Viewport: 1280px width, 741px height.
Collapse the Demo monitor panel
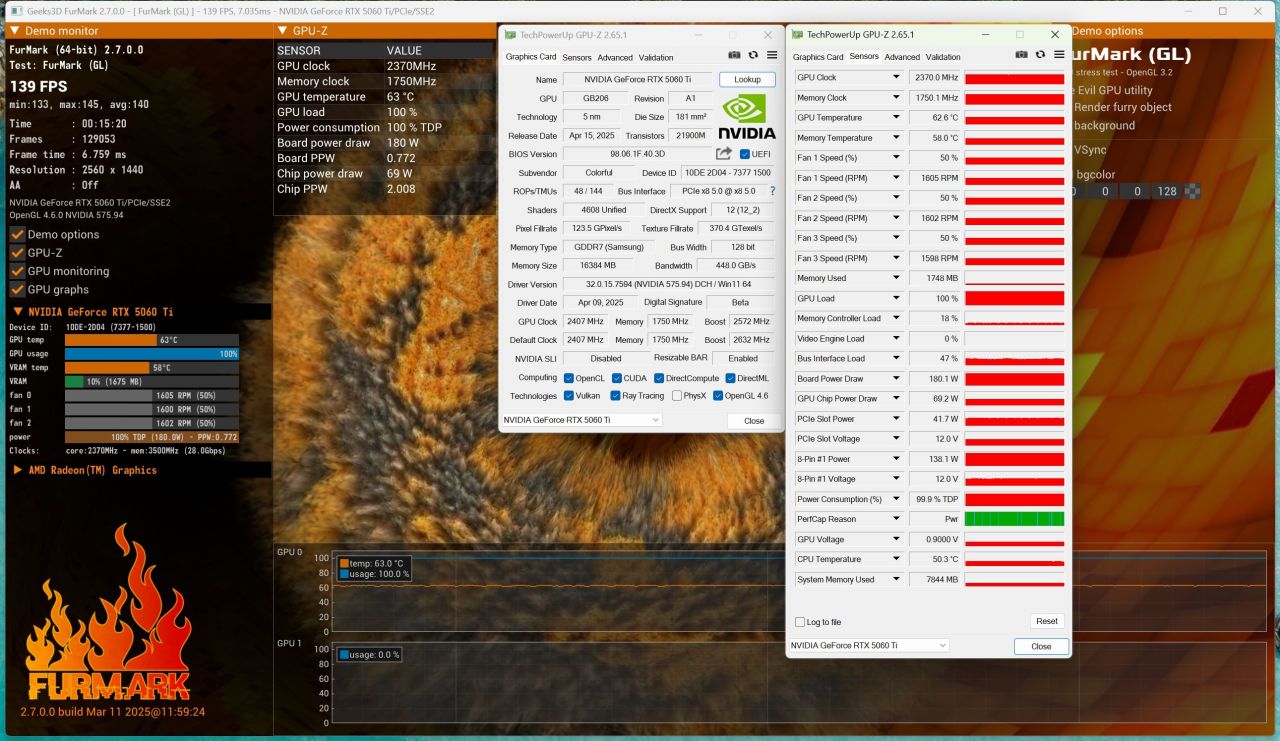[x=15, y=31]
